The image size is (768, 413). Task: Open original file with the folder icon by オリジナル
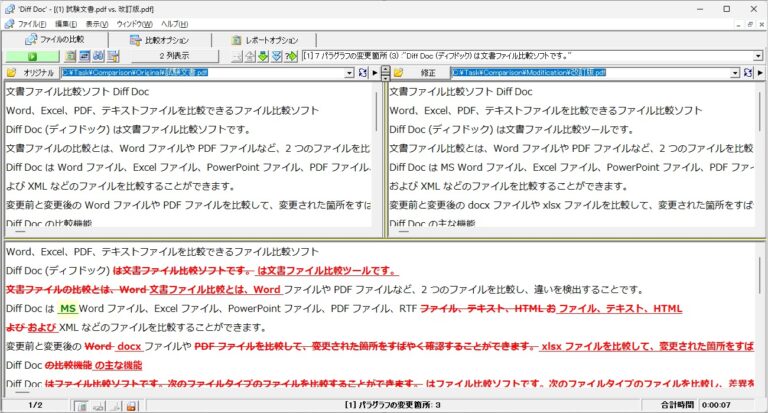click(x=11, y=73)
